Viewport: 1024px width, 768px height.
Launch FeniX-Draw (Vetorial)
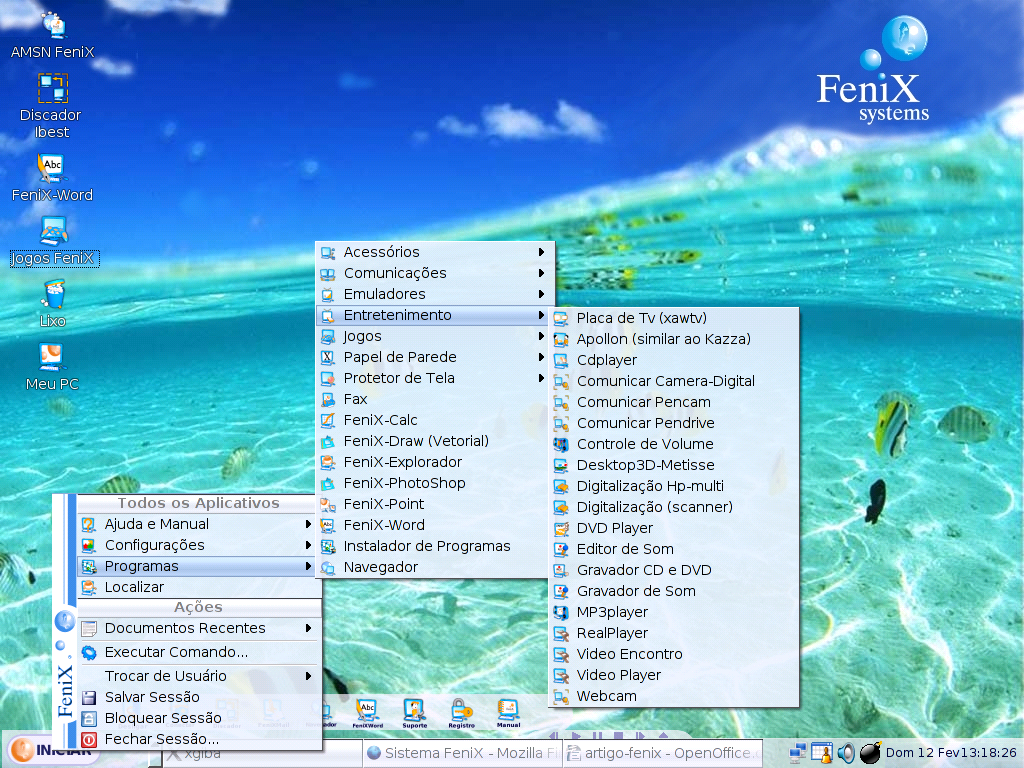click(x=434, y=441)
